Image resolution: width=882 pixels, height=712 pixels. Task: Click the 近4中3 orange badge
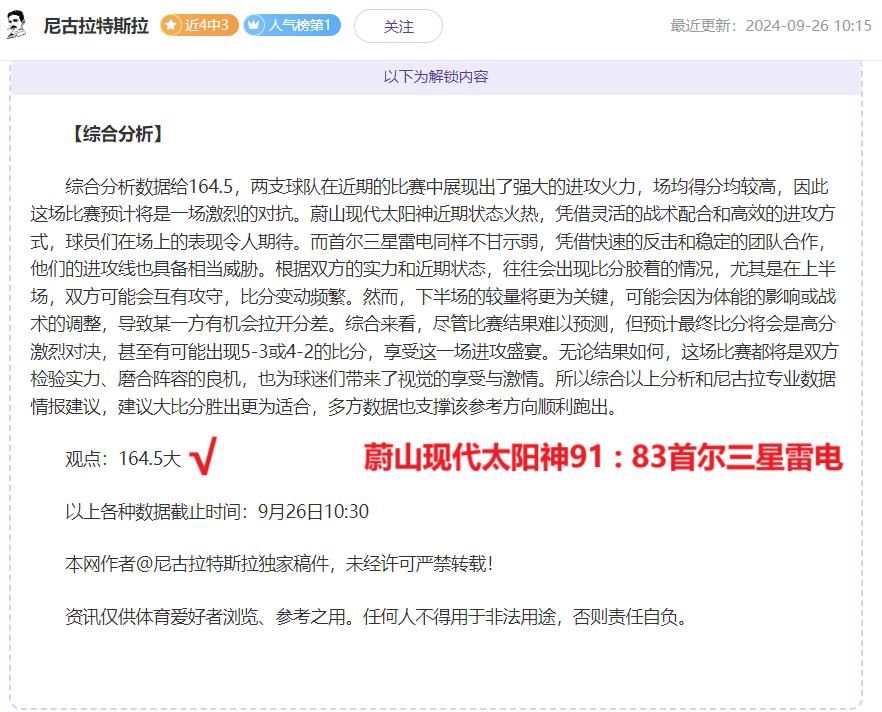(x=199, y=25)
